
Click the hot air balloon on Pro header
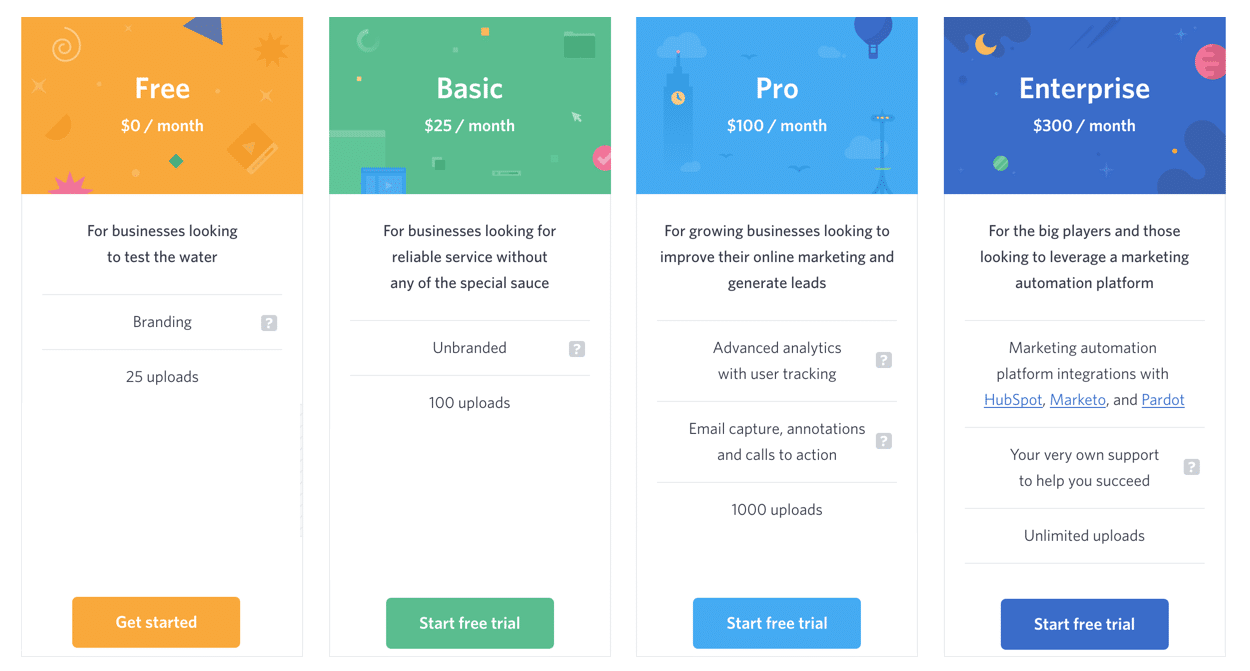point(870,35)
